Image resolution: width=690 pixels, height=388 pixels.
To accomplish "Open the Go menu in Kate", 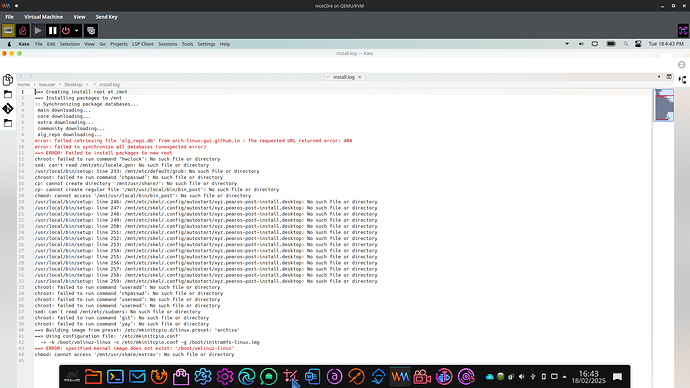I will click(103, 44).
